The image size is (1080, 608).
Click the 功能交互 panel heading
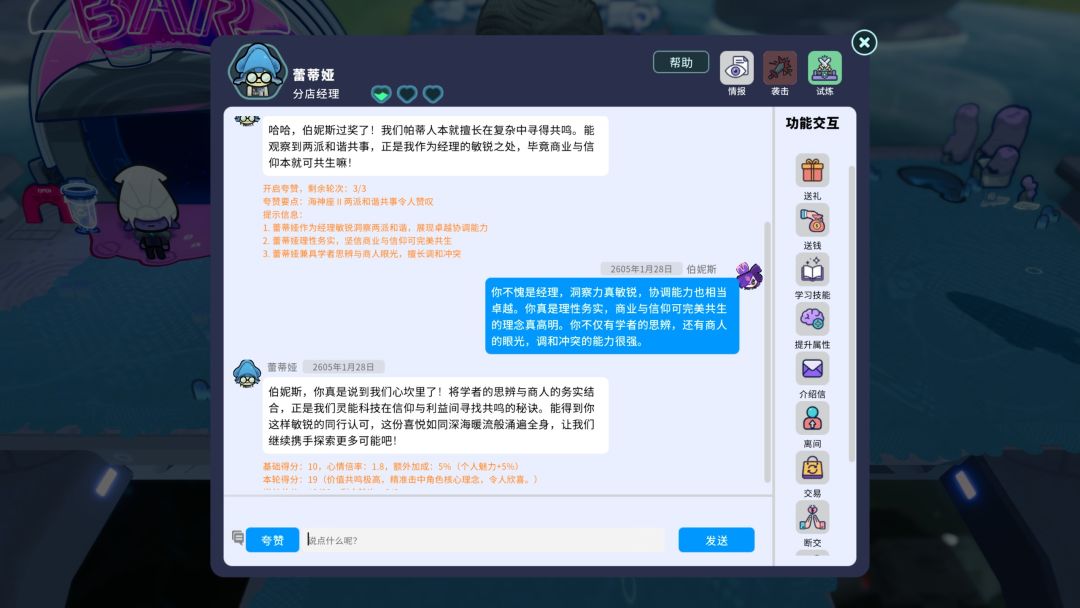(x=812, y=123)
